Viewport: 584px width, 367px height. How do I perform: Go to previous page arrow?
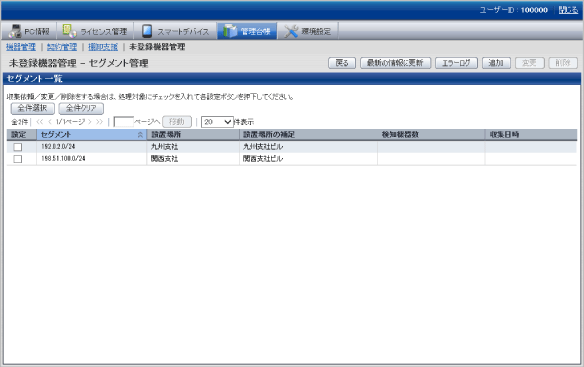50,122
